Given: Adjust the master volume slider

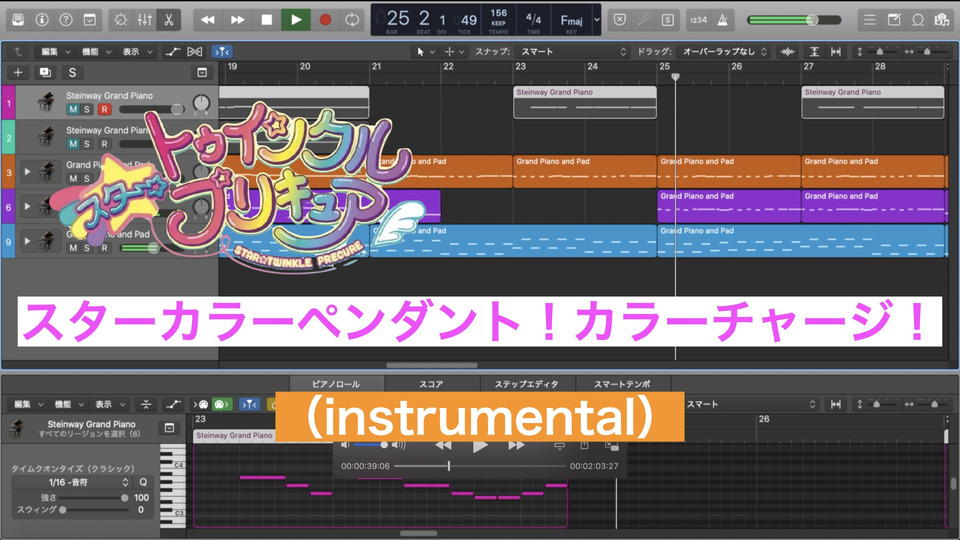Looking at the screenshot, I should 810,19.
